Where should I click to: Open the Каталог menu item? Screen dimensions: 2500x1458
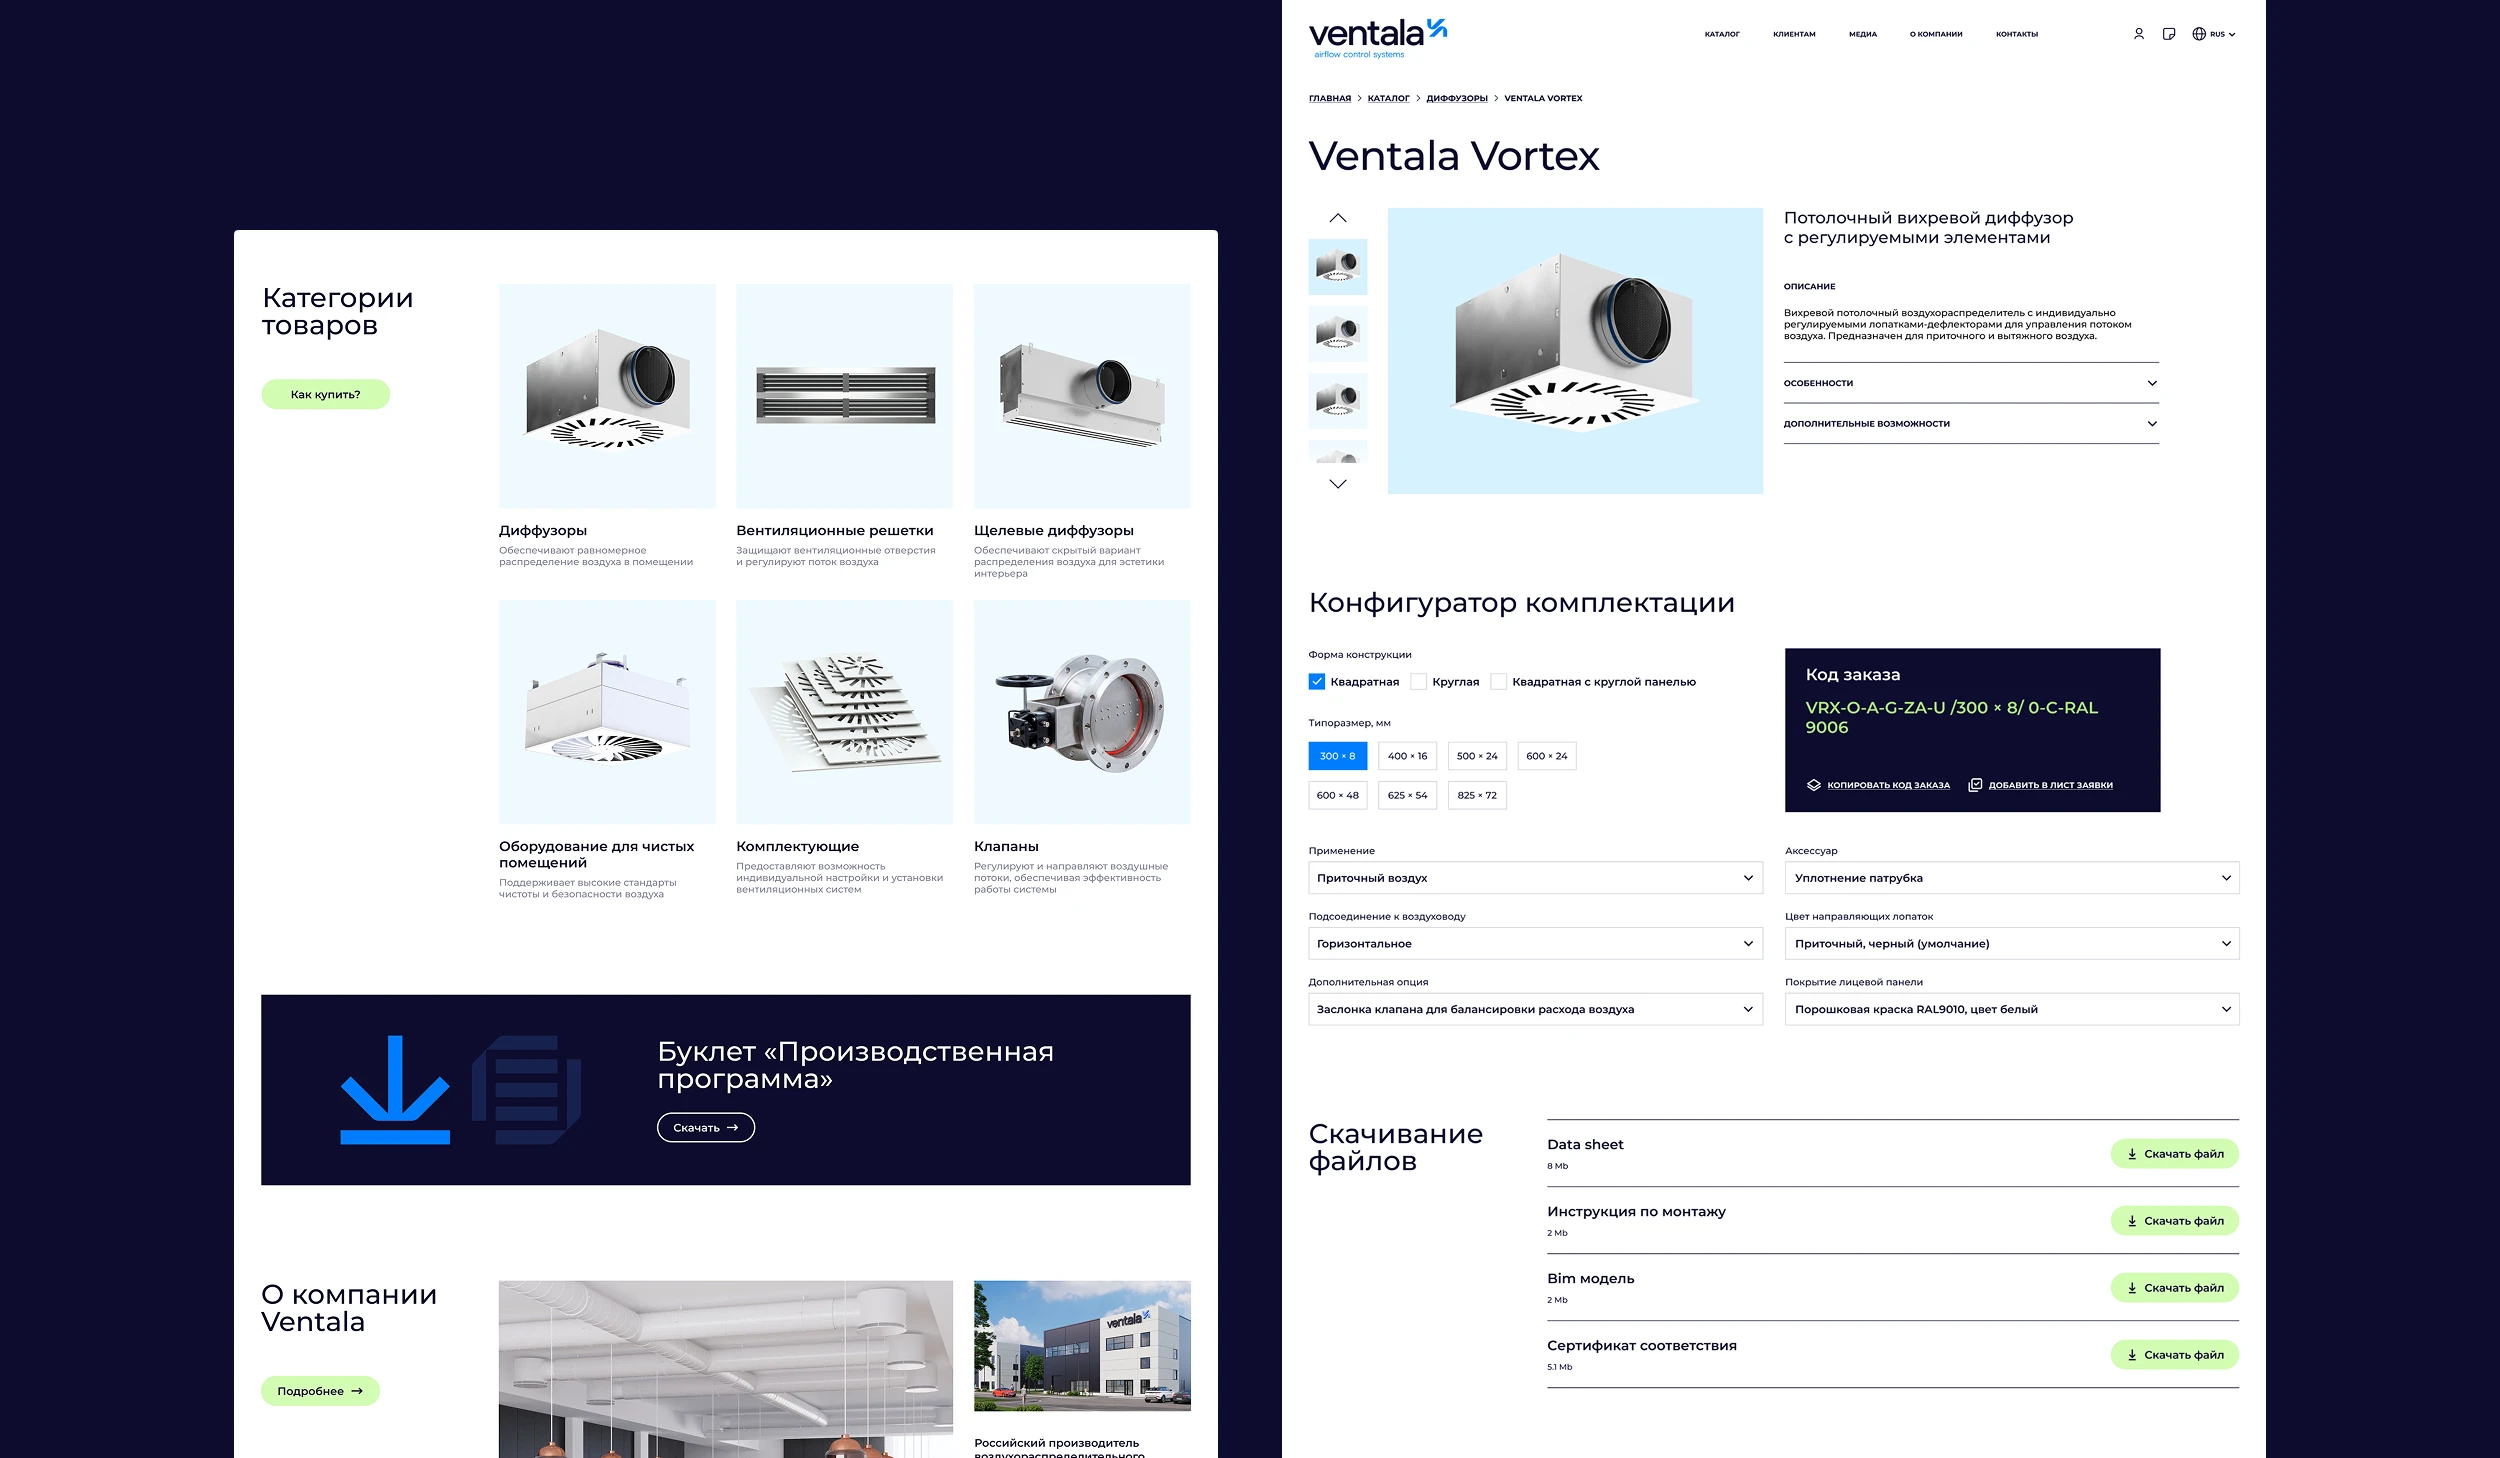1722,34
